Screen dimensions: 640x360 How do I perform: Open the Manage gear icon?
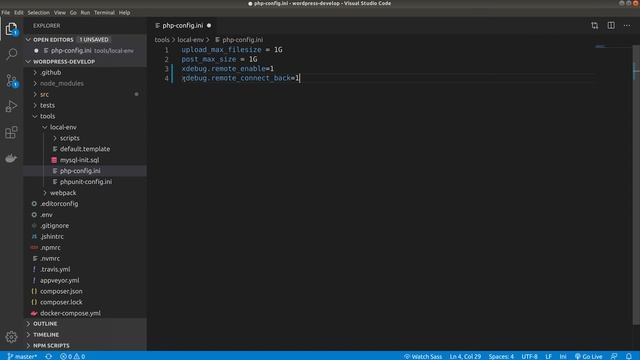point(11,337)
